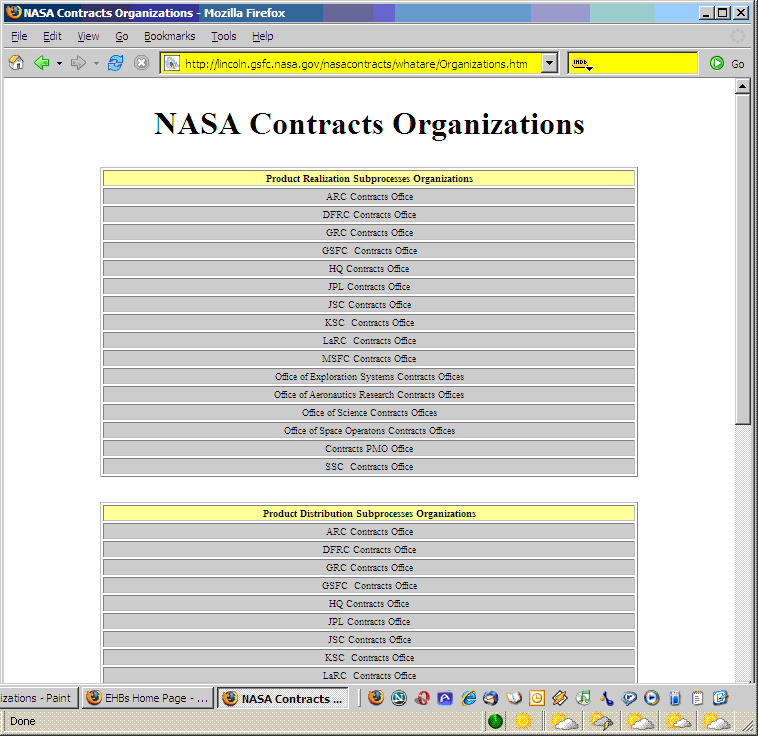Image resolution: width=758 pixels, height=736 pixels.
Task: Open the Go menu
Action: 122,36
